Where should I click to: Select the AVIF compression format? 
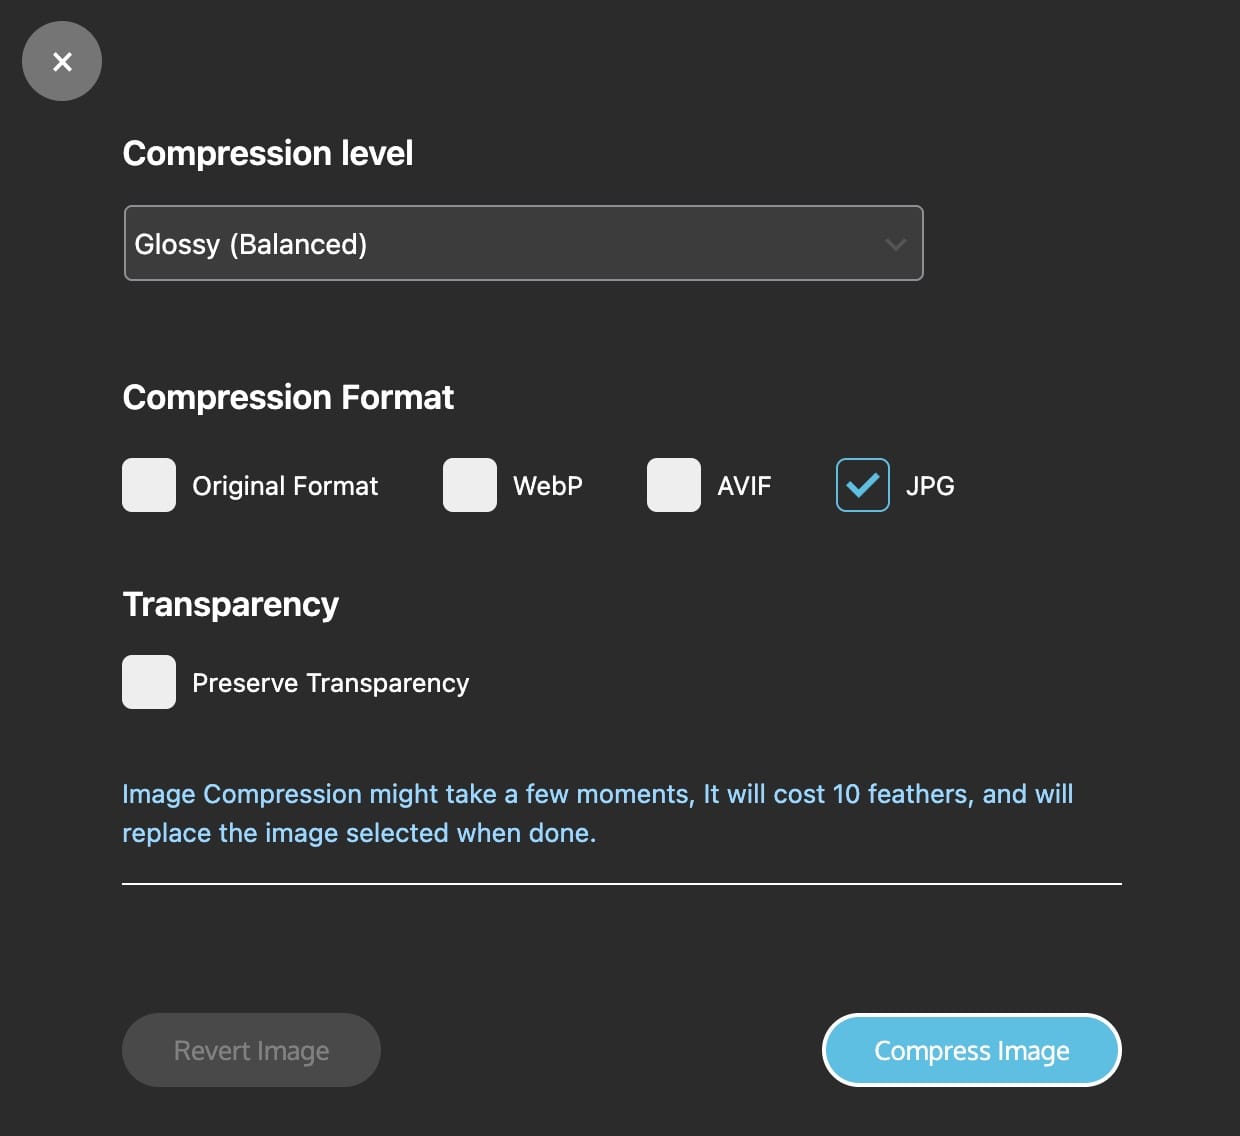coord(672,485)
